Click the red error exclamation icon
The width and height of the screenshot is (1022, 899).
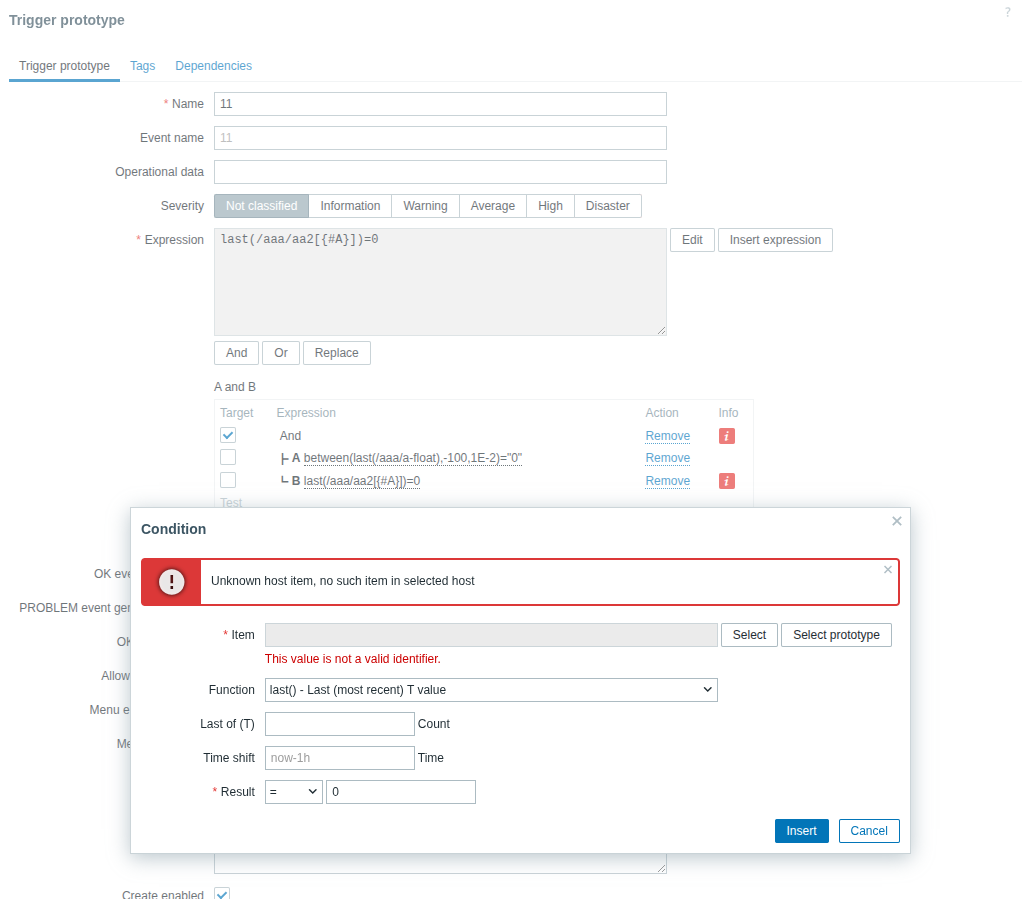(172, 582)
